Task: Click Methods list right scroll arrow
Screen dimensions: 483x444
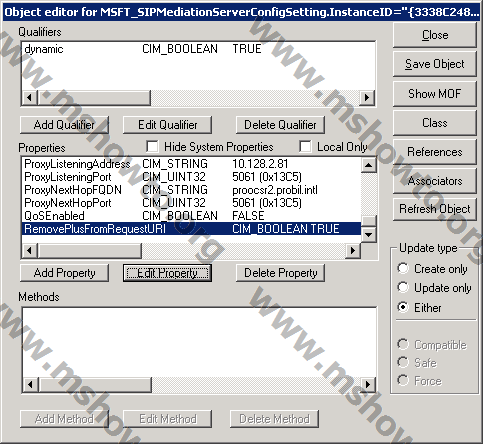Action: point(368,384)
